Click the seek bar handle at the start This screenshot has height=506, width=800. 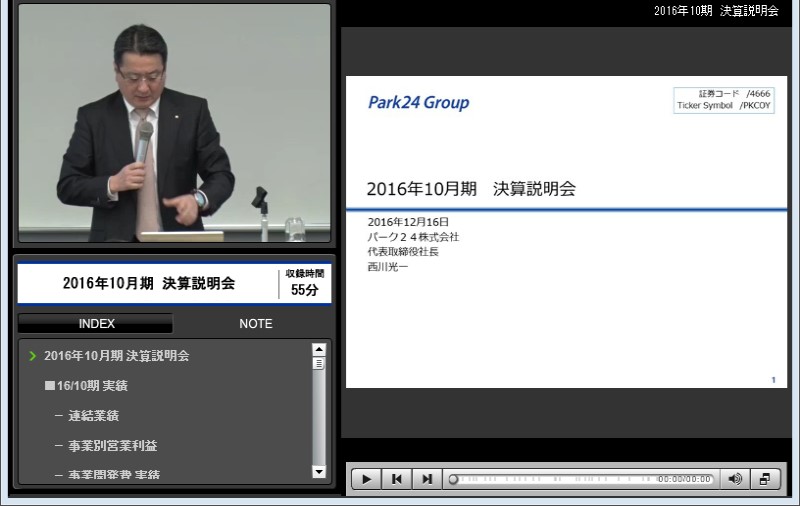pos(453,479)
